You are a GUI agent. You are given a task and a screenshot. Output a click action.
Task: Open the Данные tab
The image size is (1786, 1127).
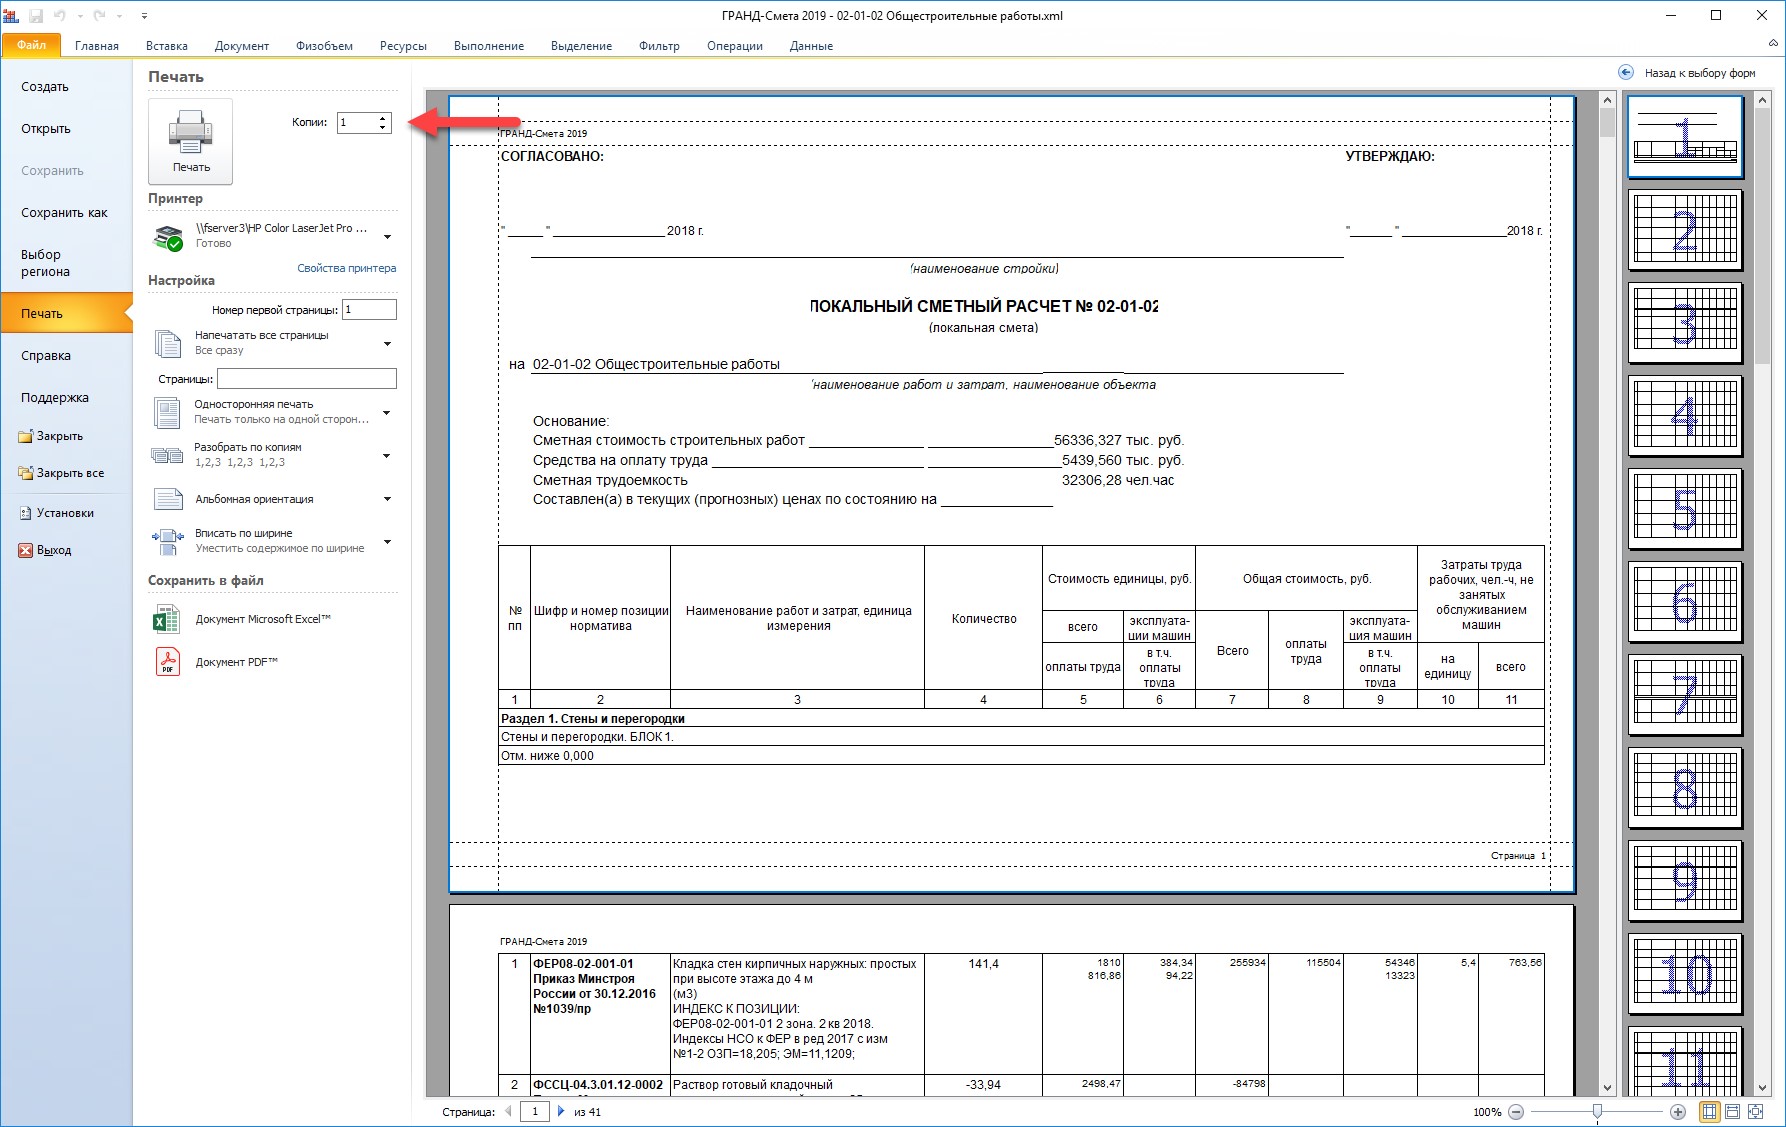click(811, 46)
